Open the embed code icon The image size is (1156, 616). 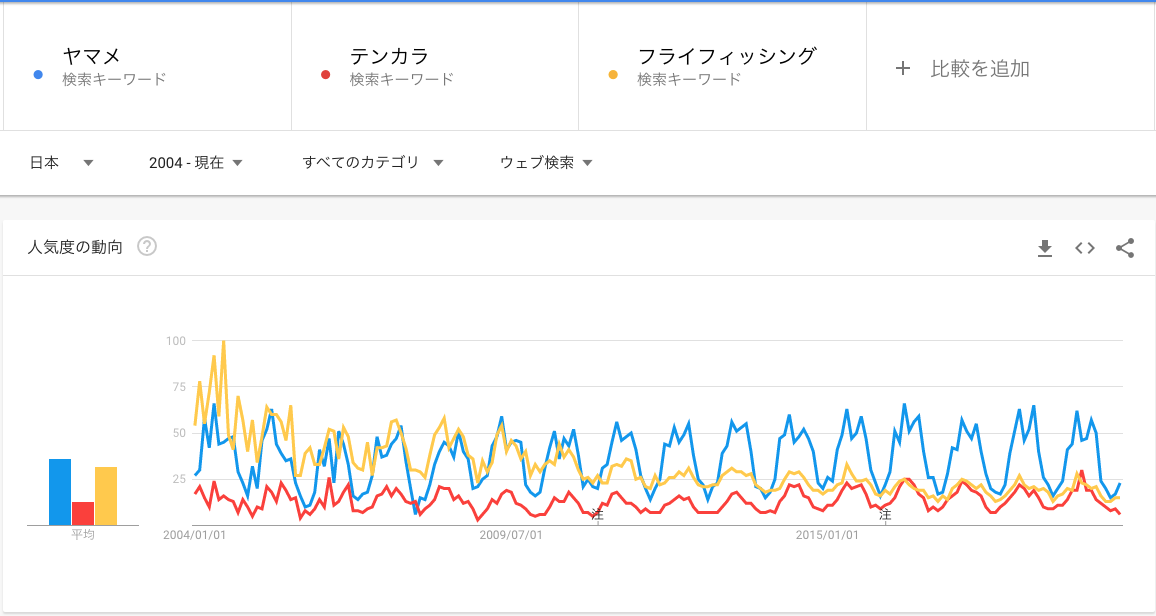point(1084,248)
